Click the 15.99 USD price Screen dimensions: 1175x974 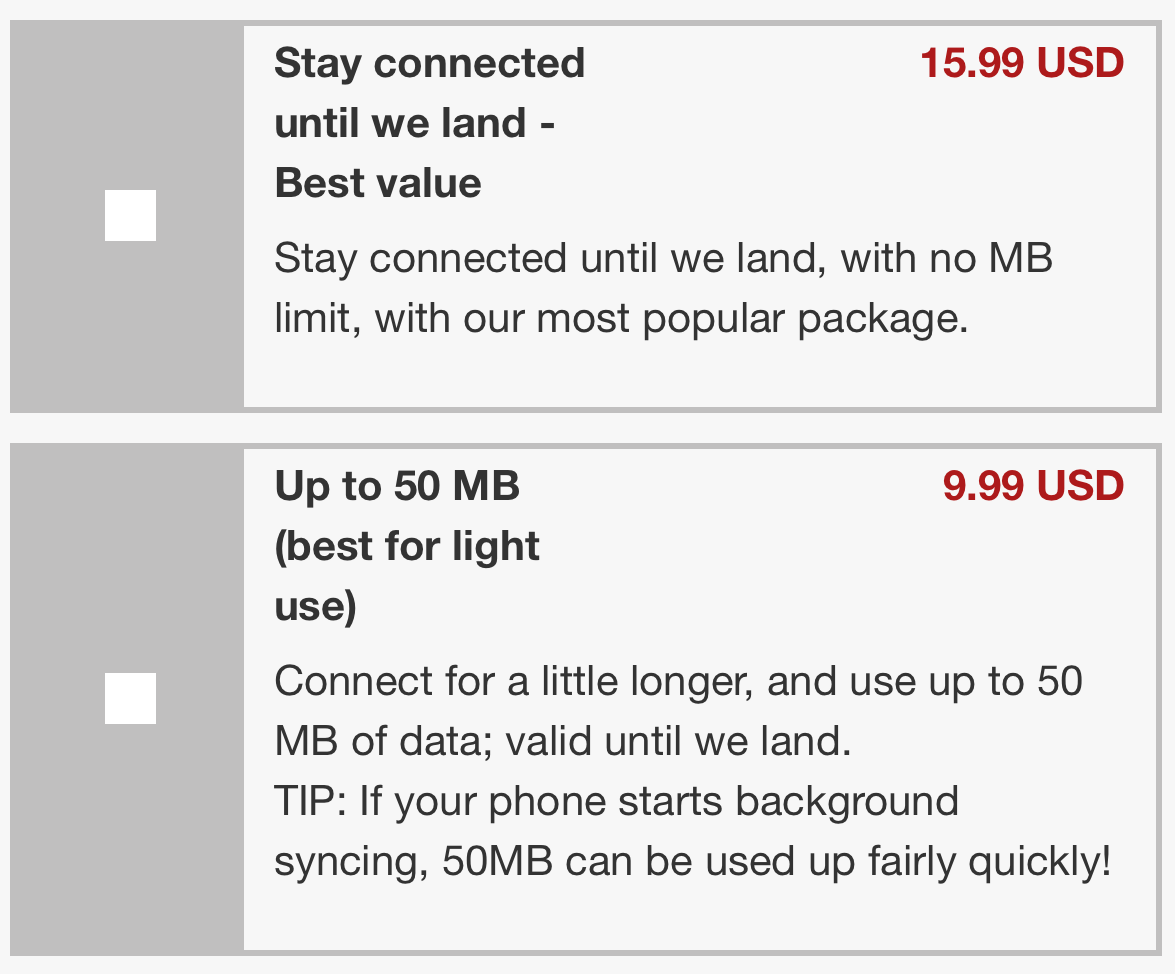coord(1021,63)
